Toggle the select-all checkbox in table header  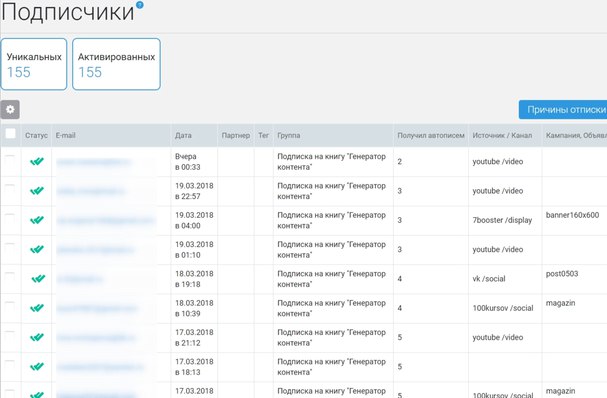[x=10, y=134]
